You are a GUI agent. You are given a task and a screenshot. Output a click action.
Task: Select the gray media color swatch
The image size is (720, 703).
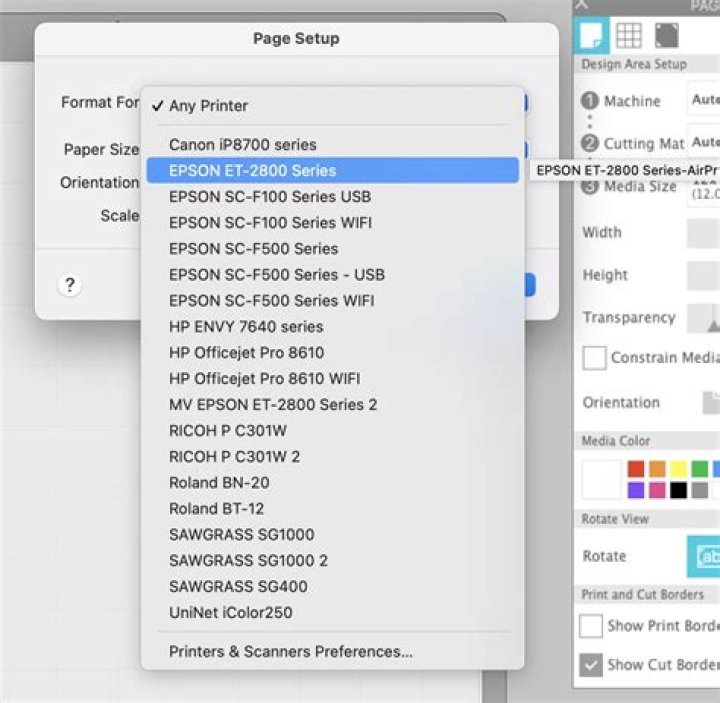click(x=699, y=490)
